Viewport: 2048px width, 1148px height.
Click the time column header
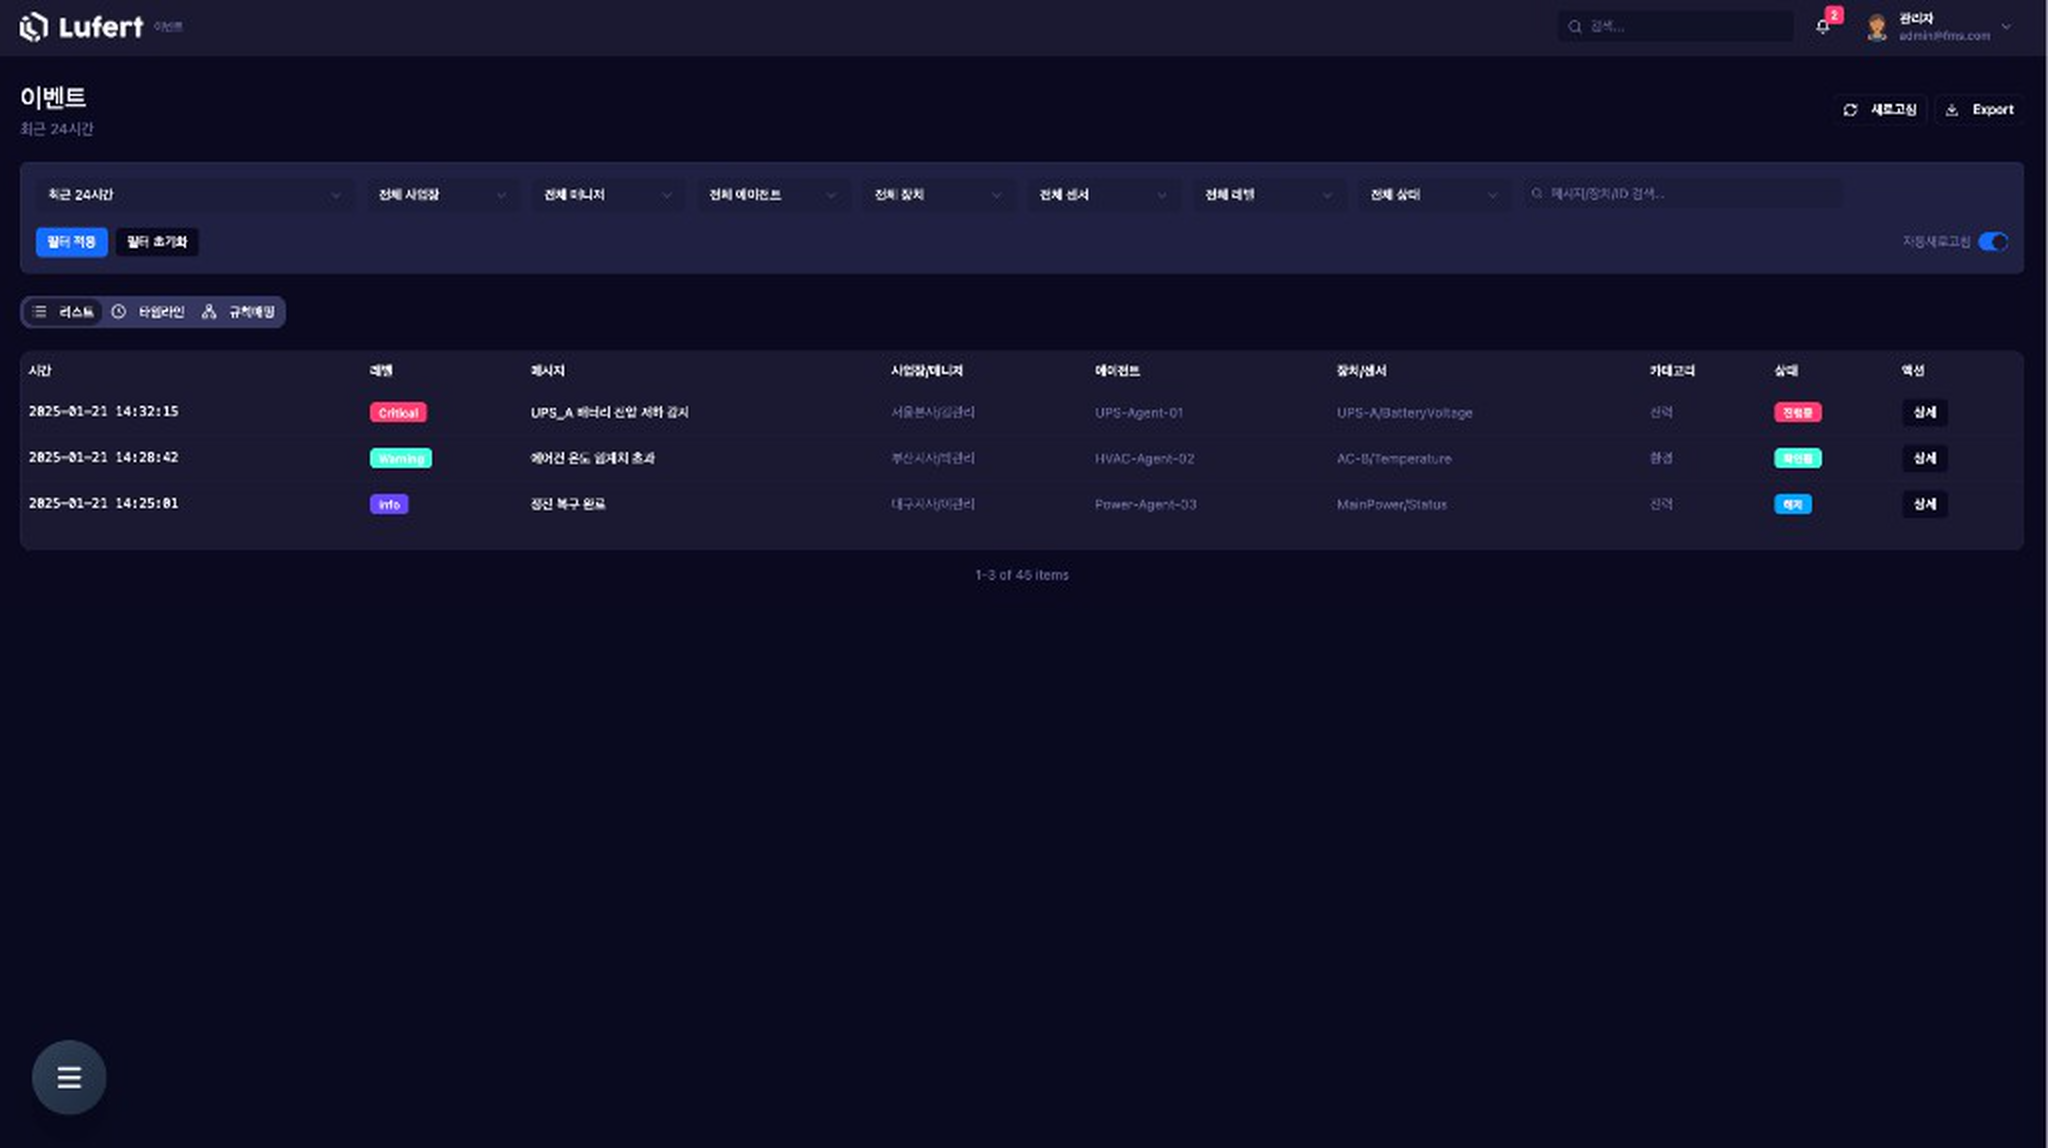tap(40, 371)
